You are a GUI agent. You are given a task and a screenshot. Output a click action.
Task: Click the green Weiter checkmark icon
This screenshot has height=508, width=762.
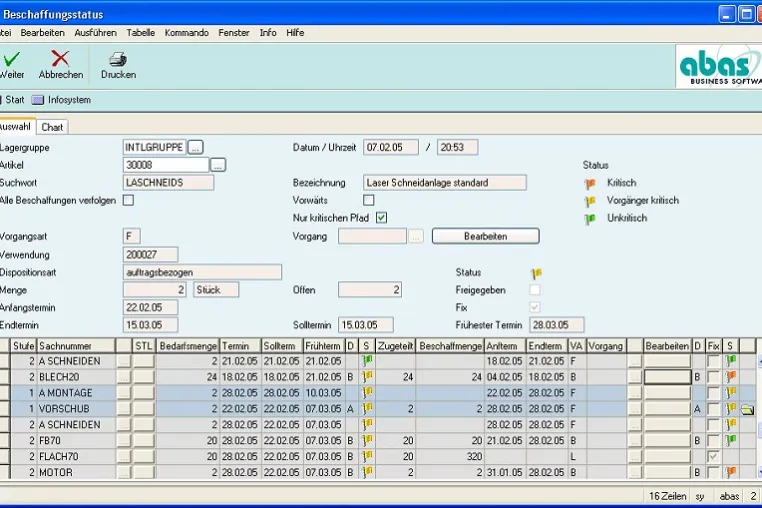pos(12,59)
